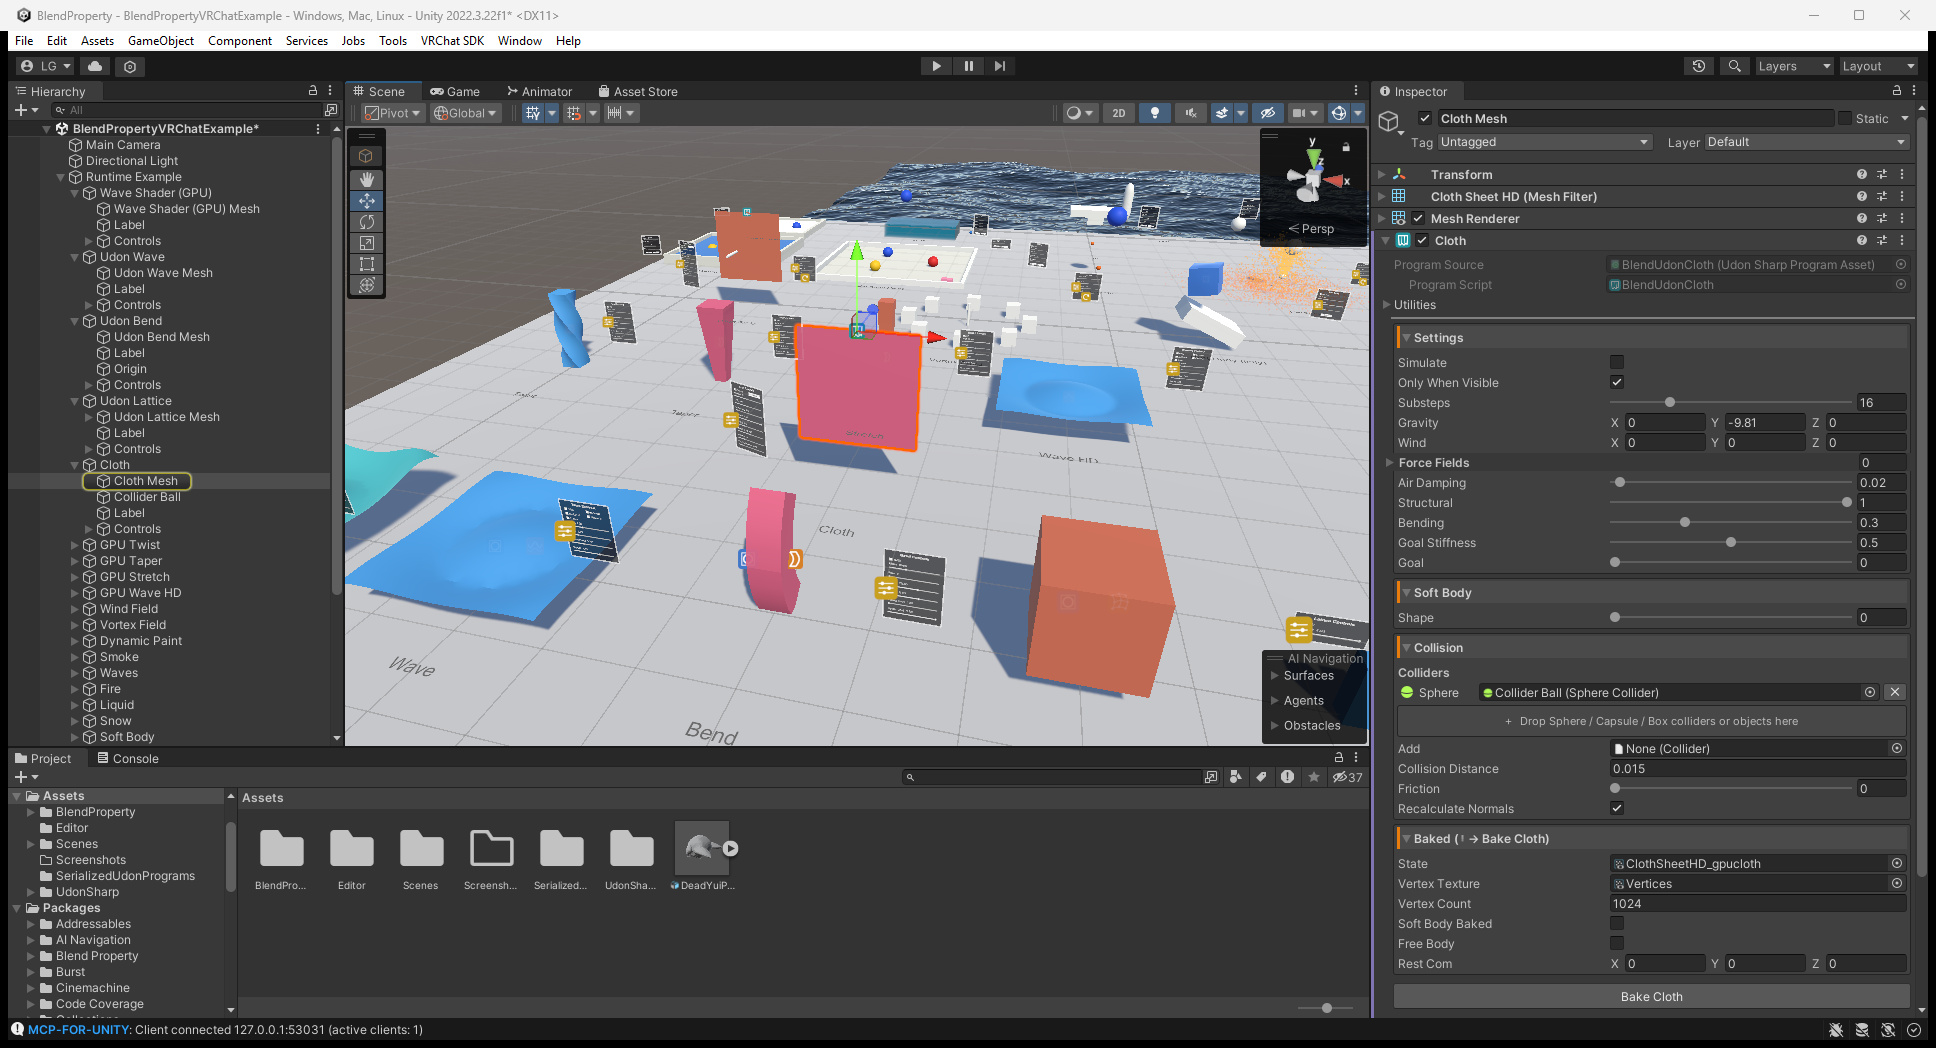The height and width of the screenshot is (1048, 1936).
Task: Switch to the Console tab
Action: (128, 758)
